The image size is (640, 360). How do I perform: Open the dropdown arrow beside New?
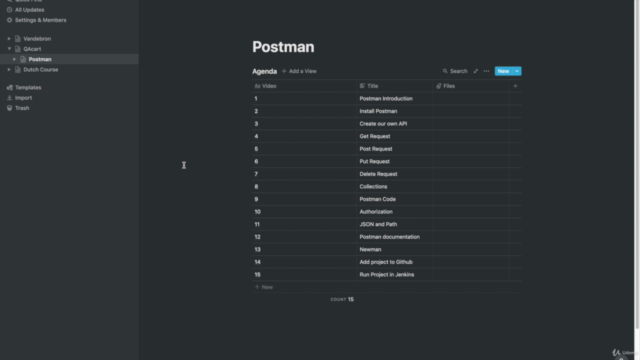[517, 71]
